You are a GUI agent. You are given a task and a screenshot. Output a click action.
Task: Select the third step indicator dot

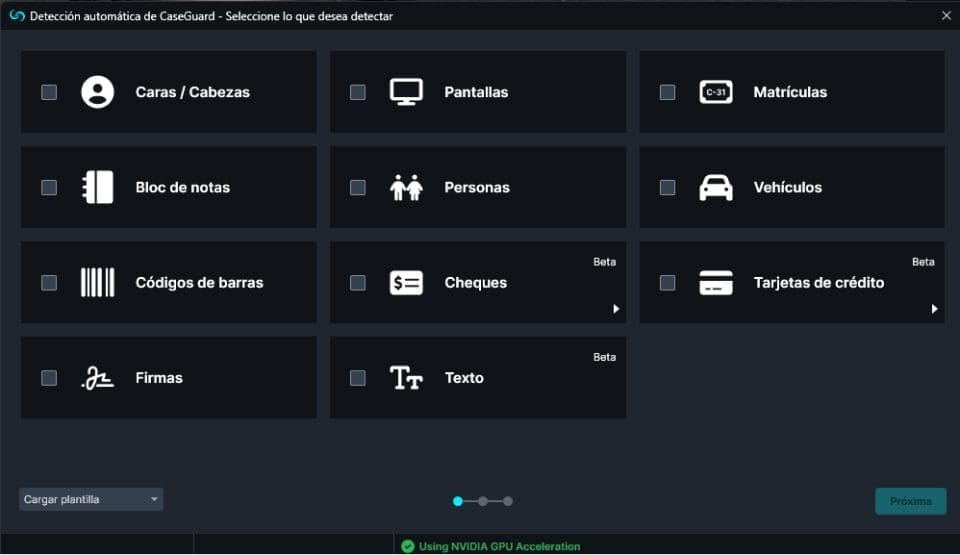pyautogui.click(x=508, y=501)
